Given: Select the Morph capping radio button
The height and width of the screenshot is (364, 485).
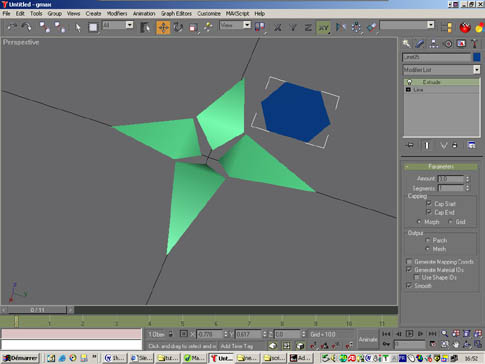Looking at the screenshot, I should (x=419, y=222).
